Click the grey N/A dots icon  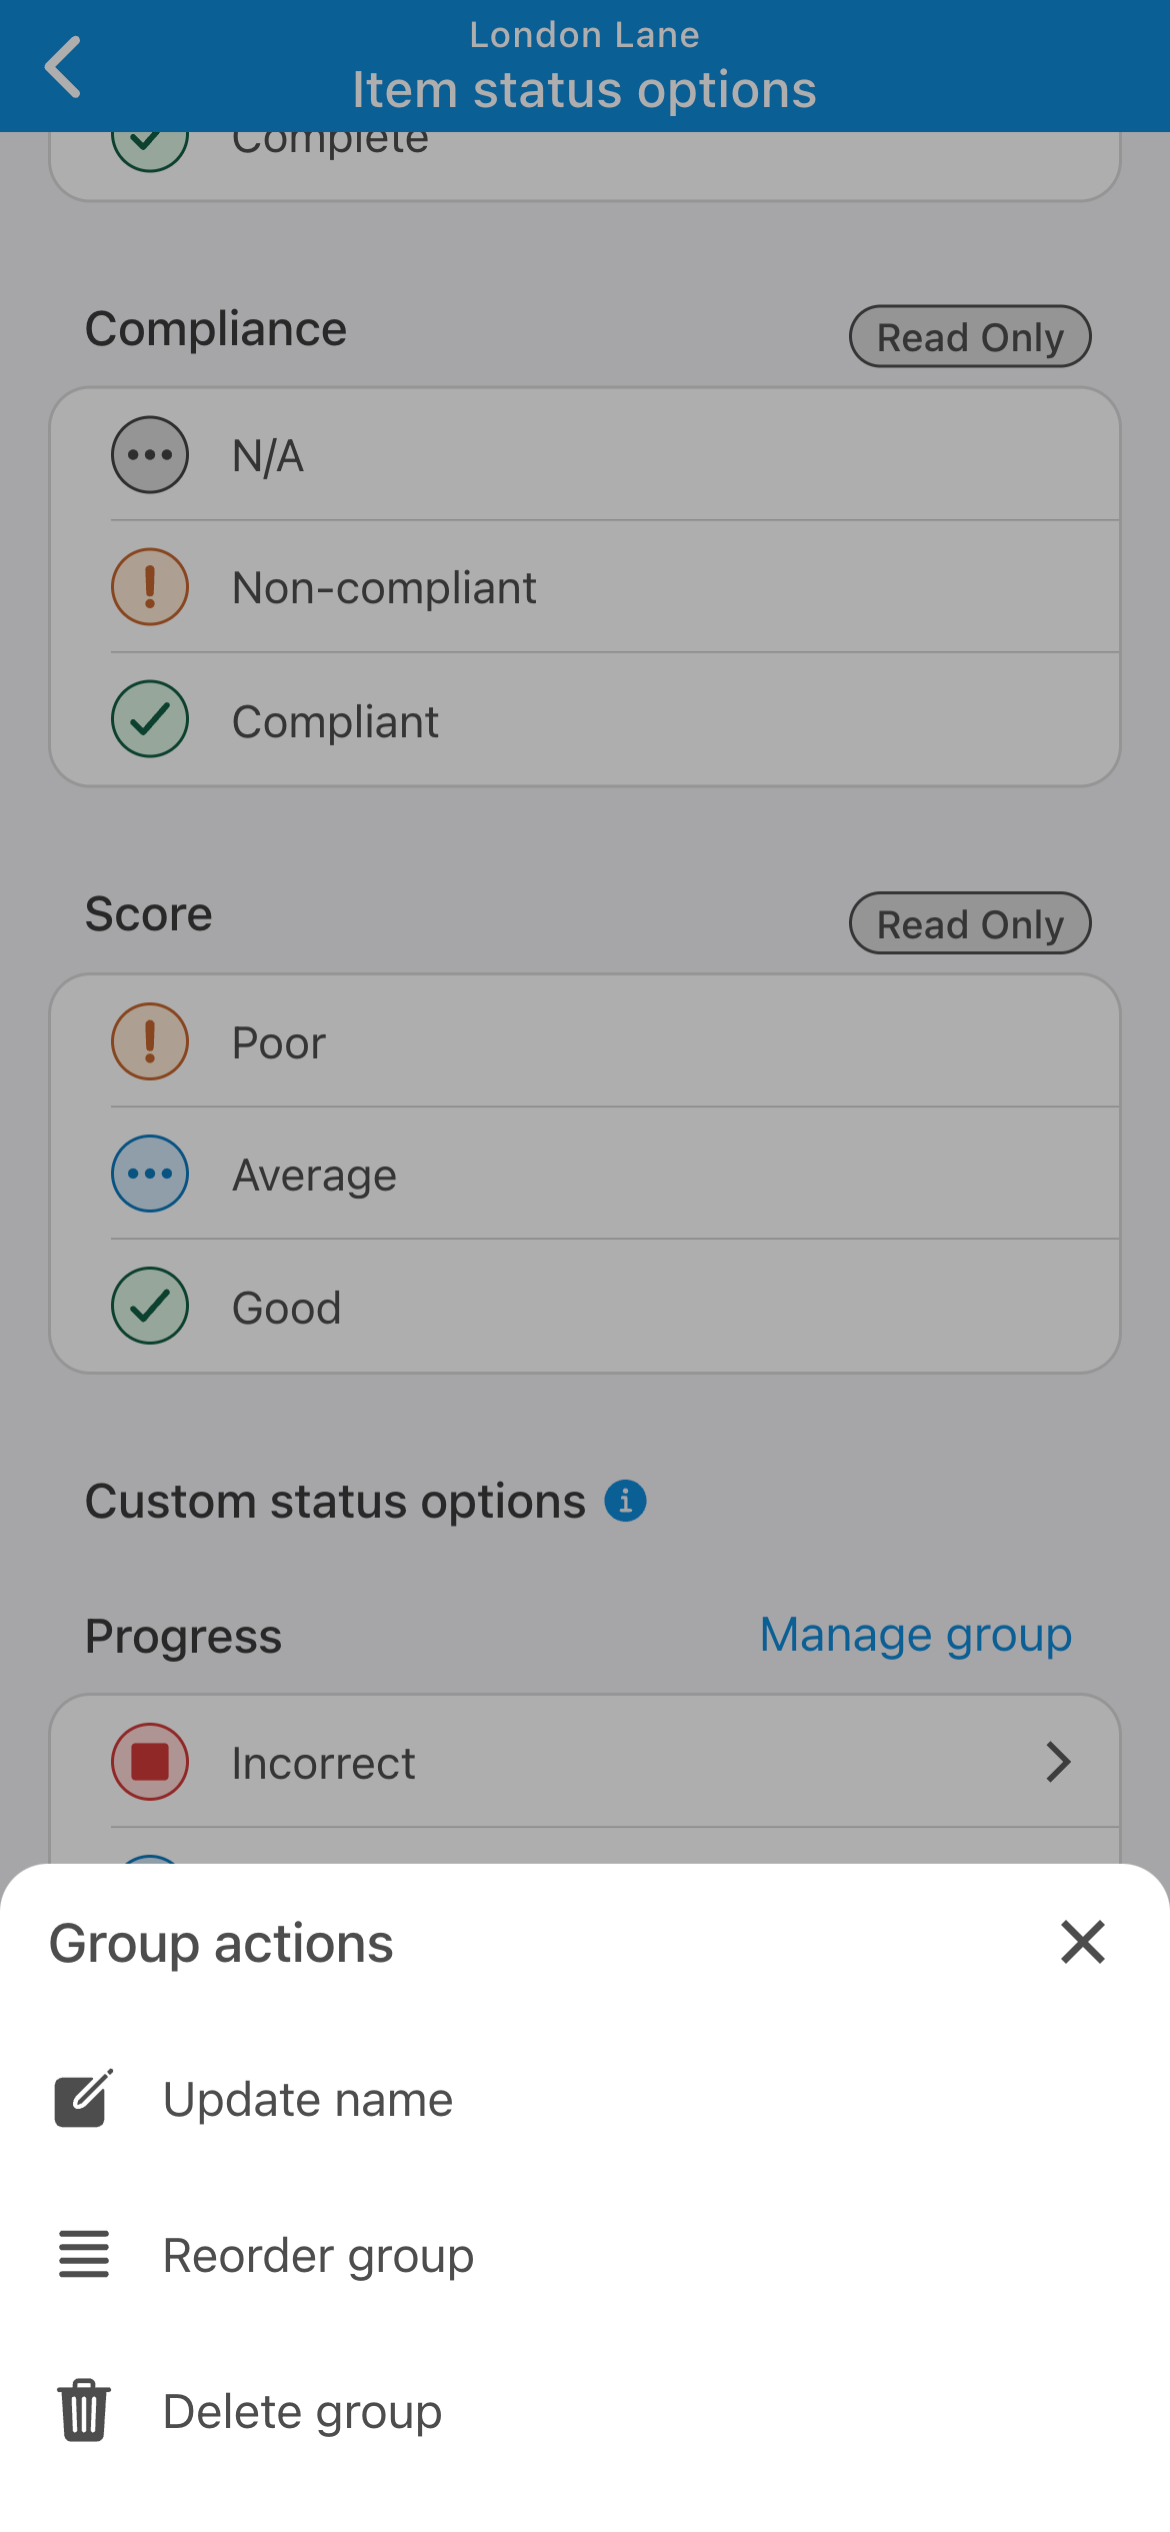pos(150,455)
